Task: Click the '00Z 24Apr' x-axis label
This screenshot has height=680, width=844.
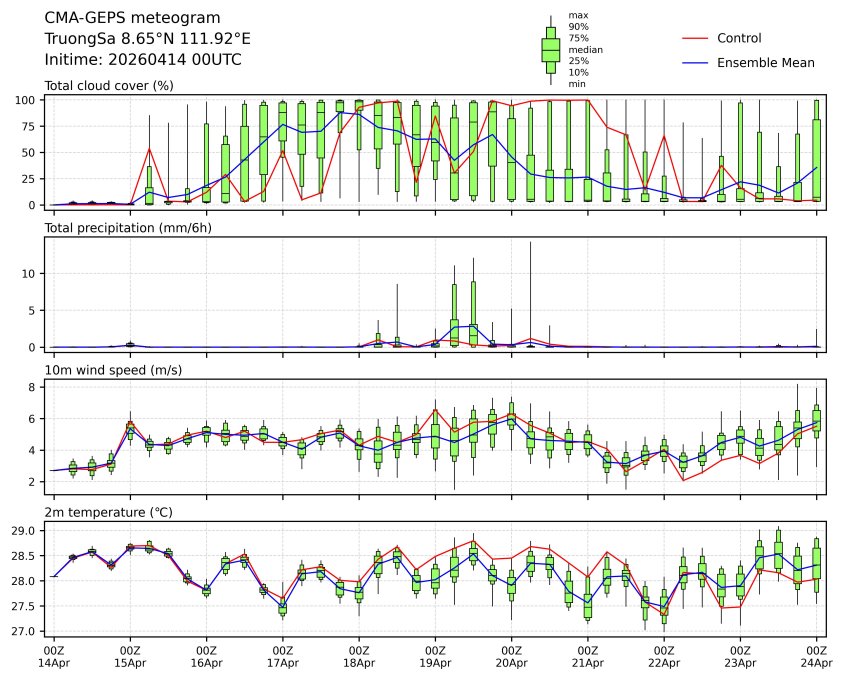Action: (x=816, y=656)
